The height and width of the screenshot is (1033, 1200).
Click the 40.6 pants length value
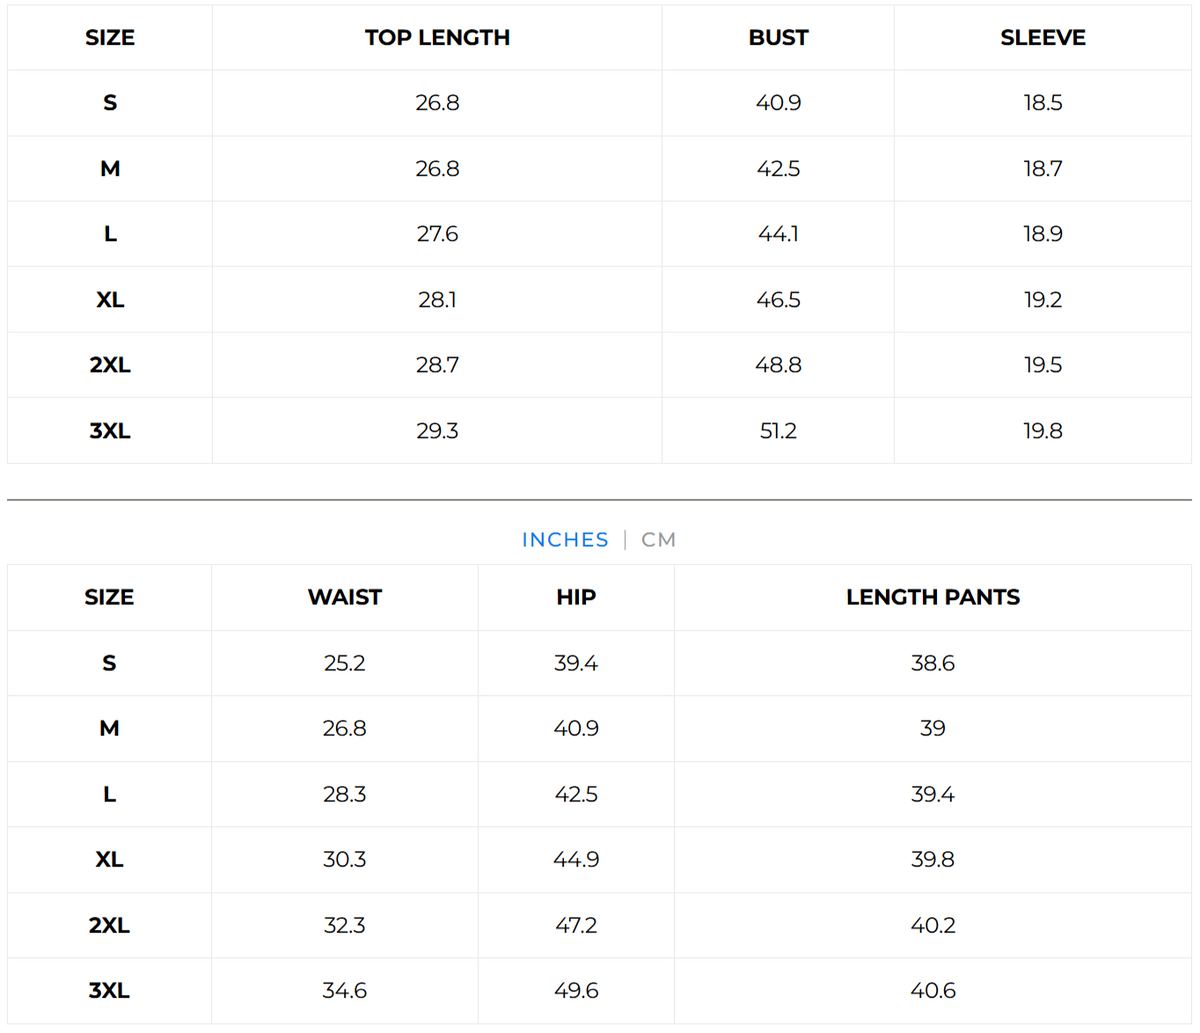(932, 991)
